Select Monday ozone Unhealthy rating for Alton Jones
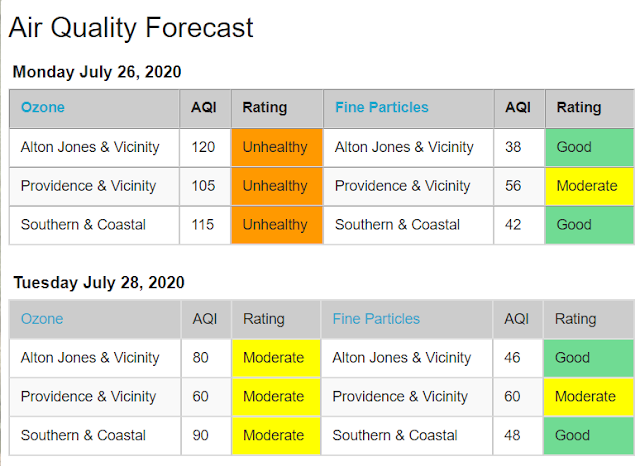This screenshot has height=466, width=640. (x=277, y=147)
